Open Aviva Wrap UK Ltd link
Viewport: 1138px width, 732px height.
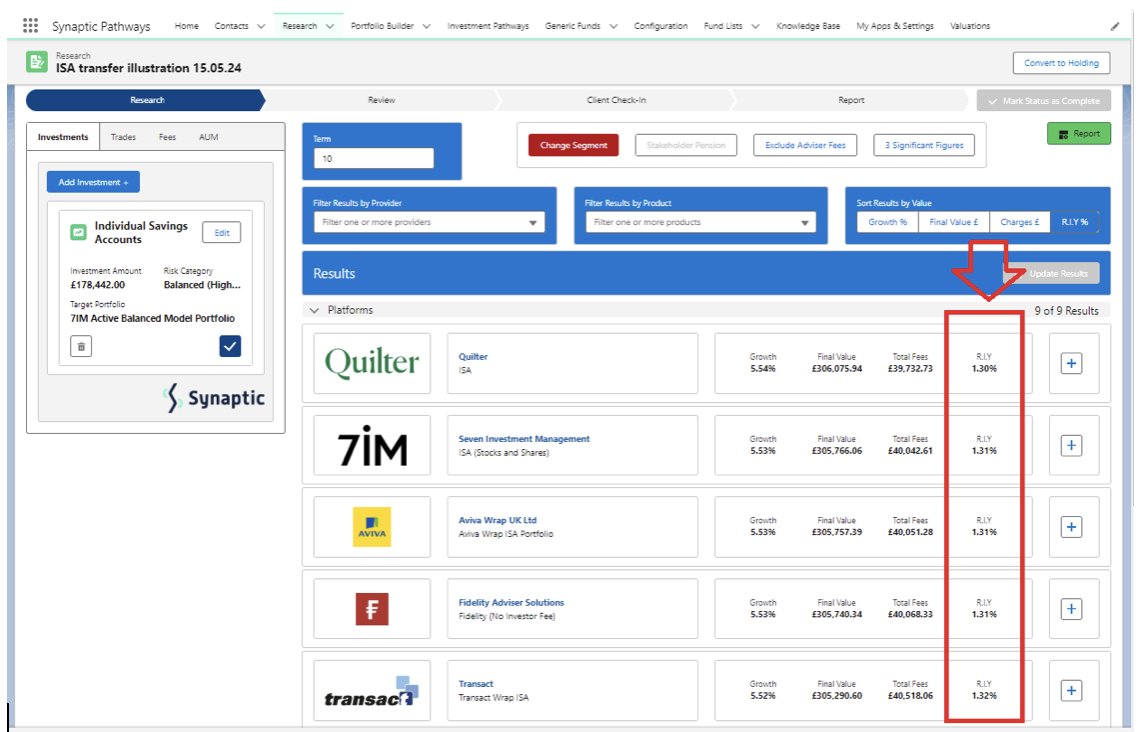[x=497, y=520]
